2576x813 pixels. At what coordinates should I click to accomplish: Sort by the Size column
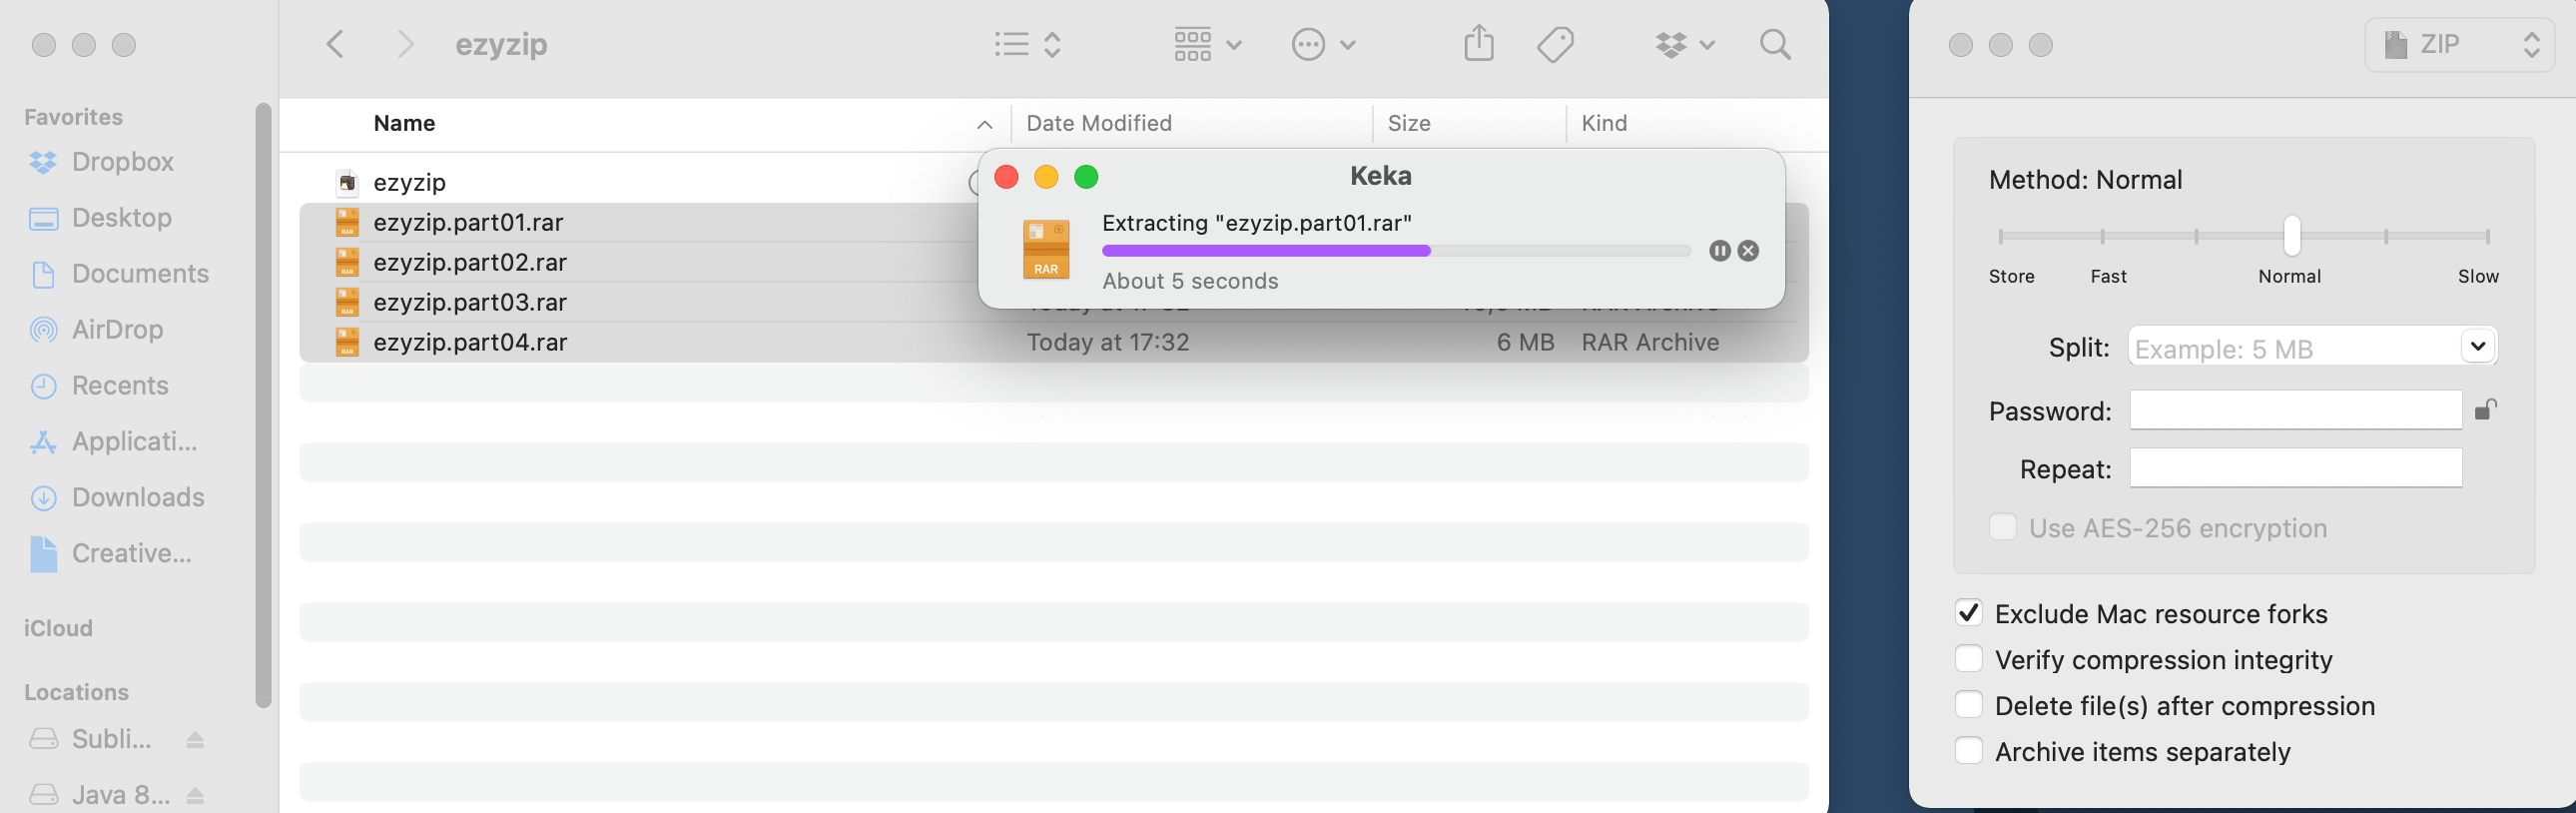point(1408,123)
